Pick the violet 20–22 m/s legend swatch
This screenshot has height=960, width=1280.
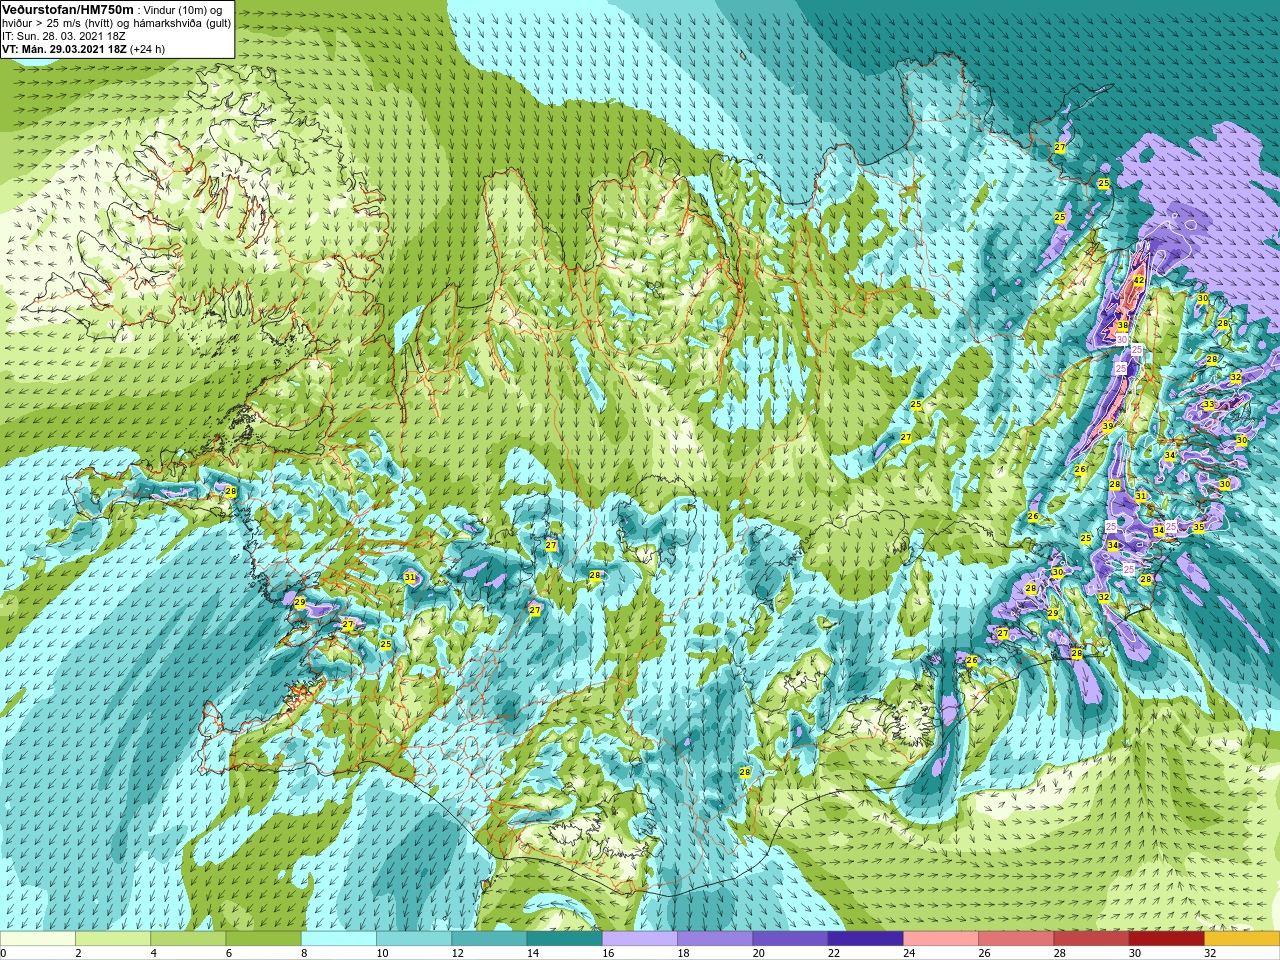click(790, 939)
